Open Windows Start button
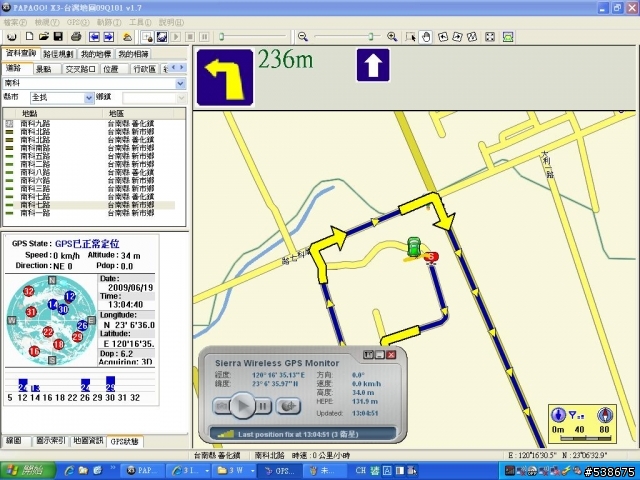Screen dimensions: 640x480 (x=27, y=471)
